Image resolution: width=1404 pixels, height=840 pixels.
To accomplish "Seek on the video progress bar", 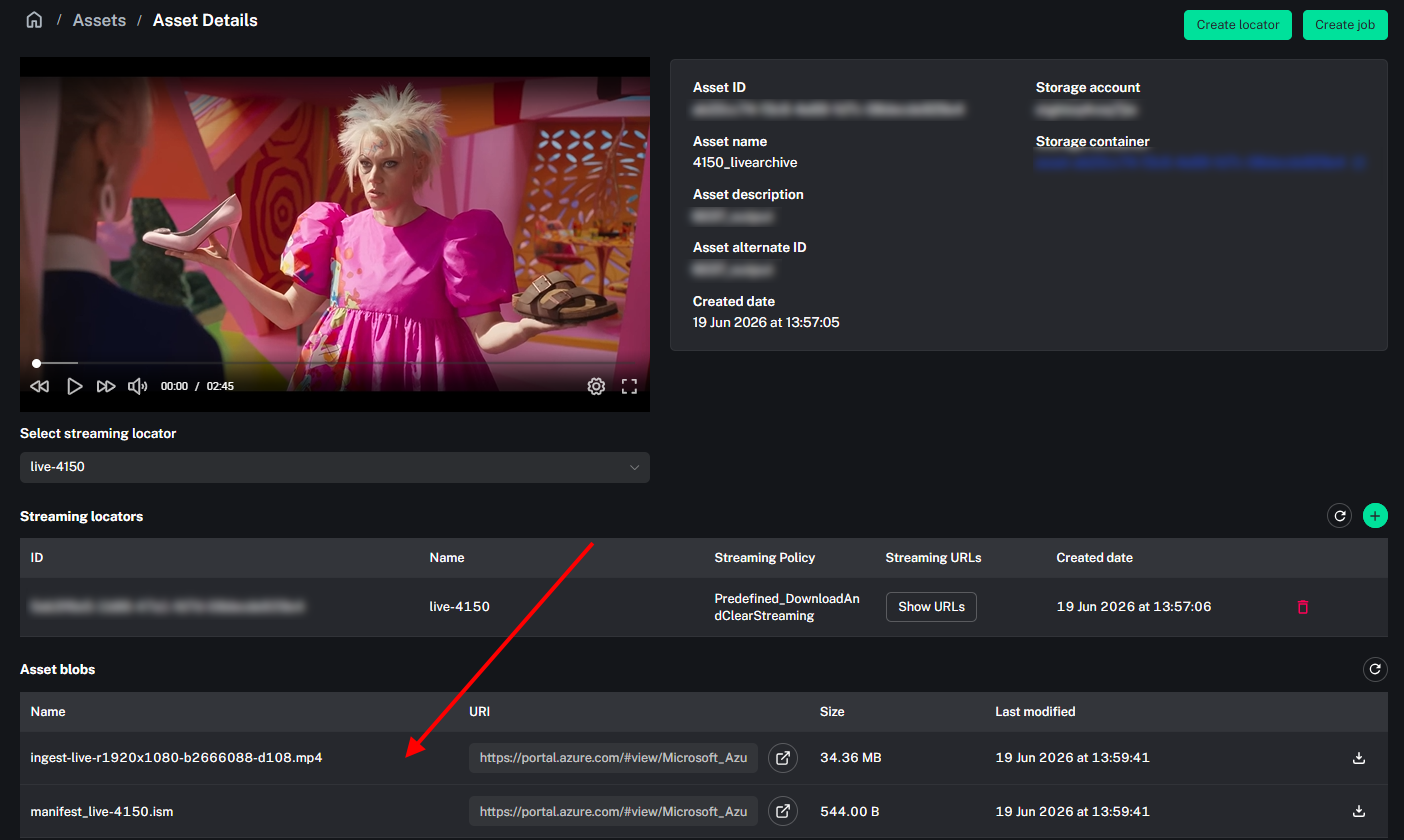I will 335,363.
